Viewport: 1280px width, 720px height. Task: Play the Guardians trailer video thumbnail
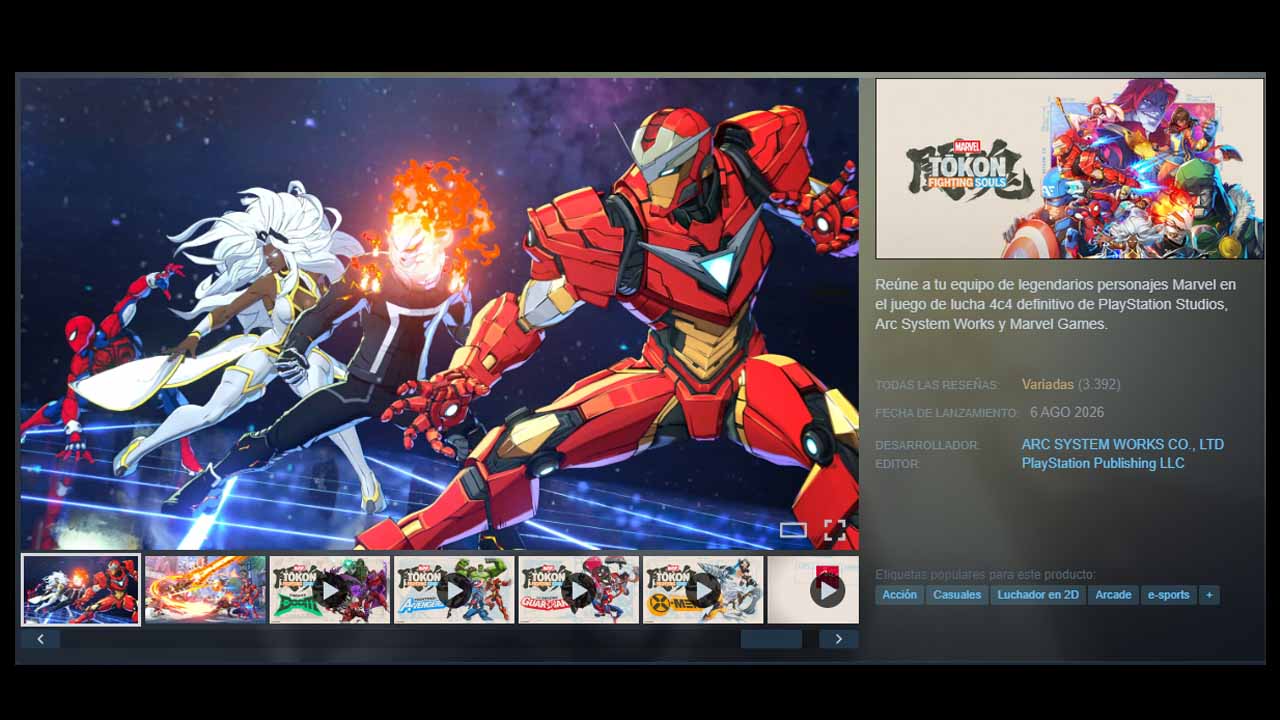pyautogui.click(x=578, y=590)
